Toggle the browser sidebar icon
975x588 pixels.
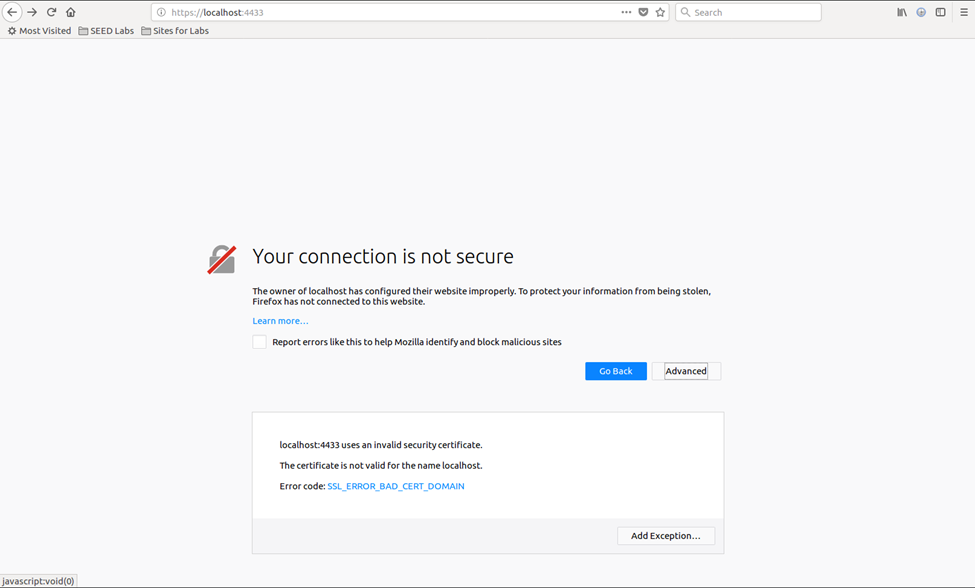tap(940, 11)
